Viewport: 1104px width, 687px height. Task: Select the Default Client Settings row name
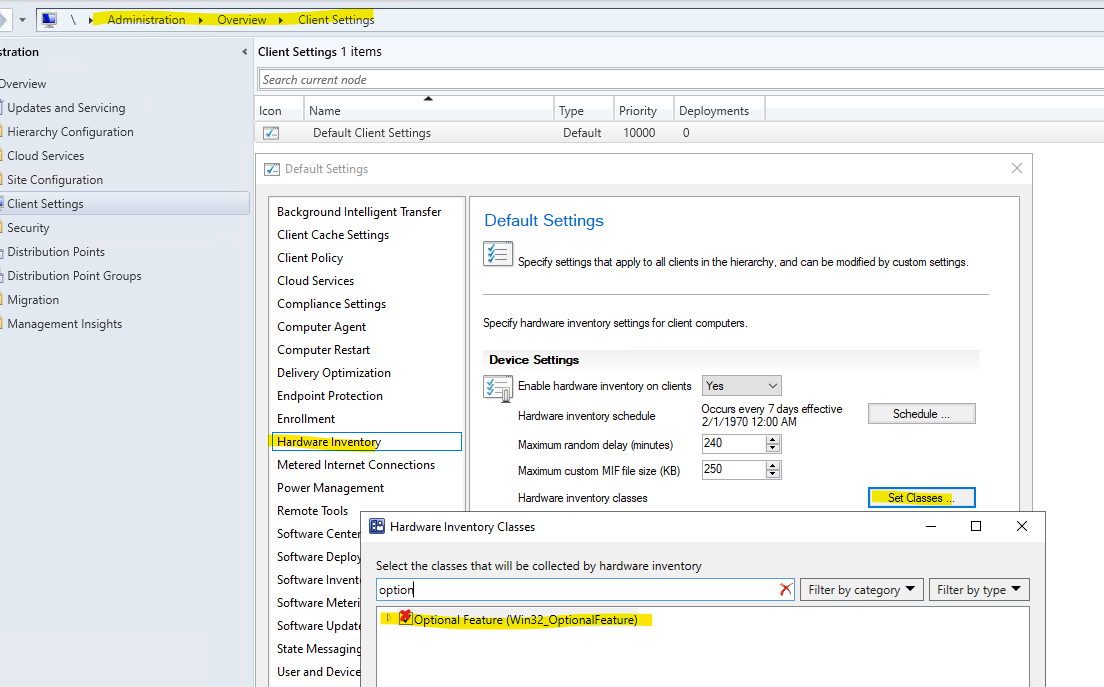click(x=372, y=133)
